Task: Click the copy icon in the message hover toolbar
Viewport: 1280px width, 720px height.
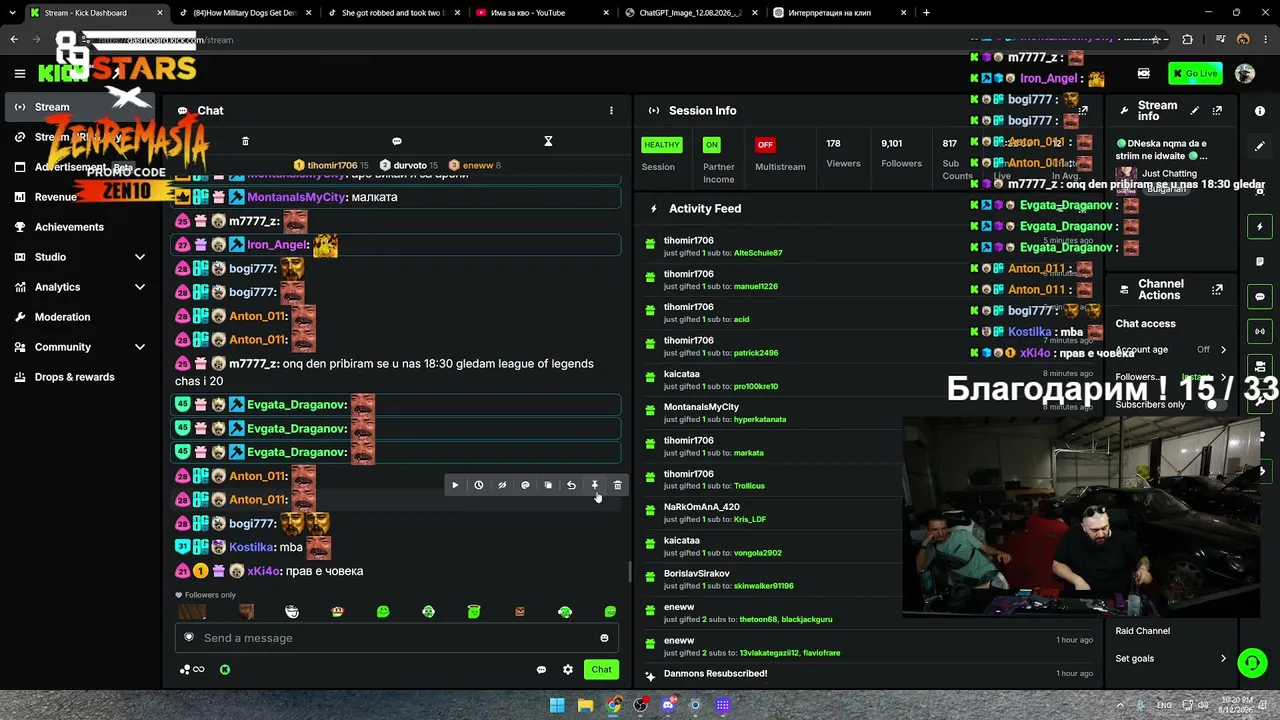Action: tap(548, 485)
